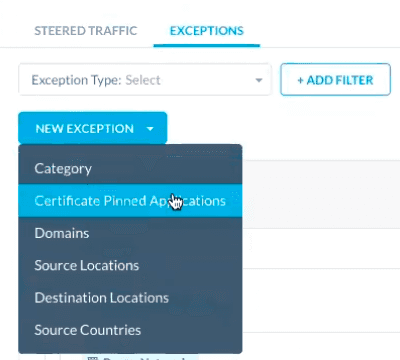Click the empty table row right of Domains
This screenshot has height=360, width=400.
(321, 248)
